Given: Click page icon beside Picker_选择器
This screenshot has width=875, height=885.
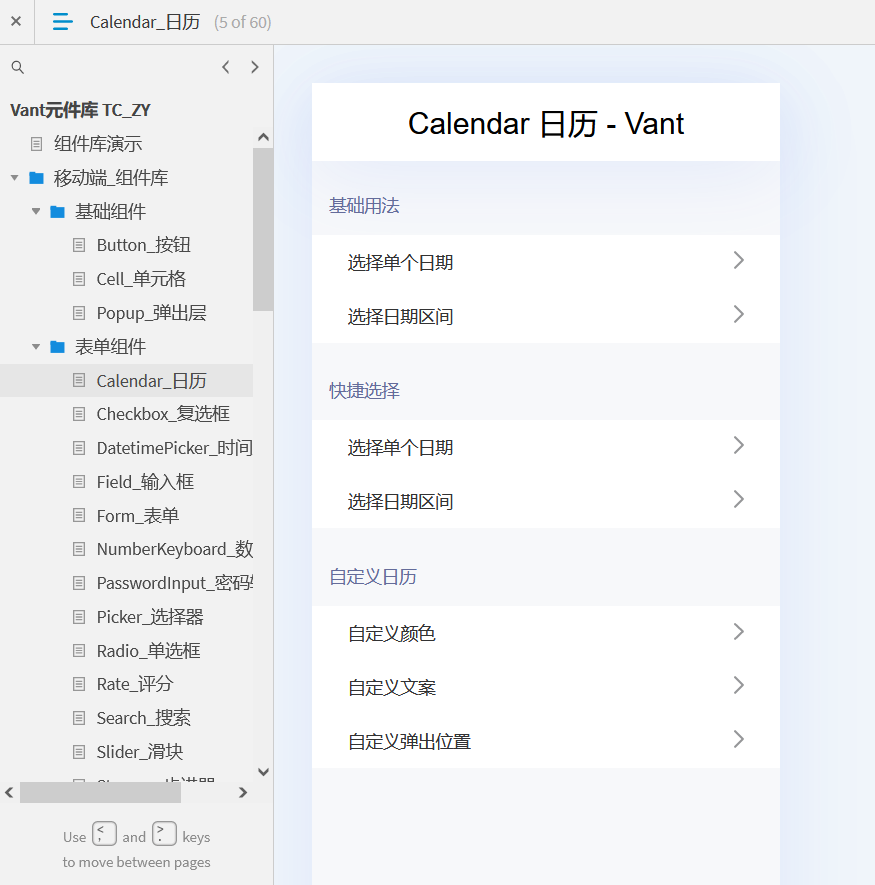Looking at the screenshot, I should pos(79,616).
